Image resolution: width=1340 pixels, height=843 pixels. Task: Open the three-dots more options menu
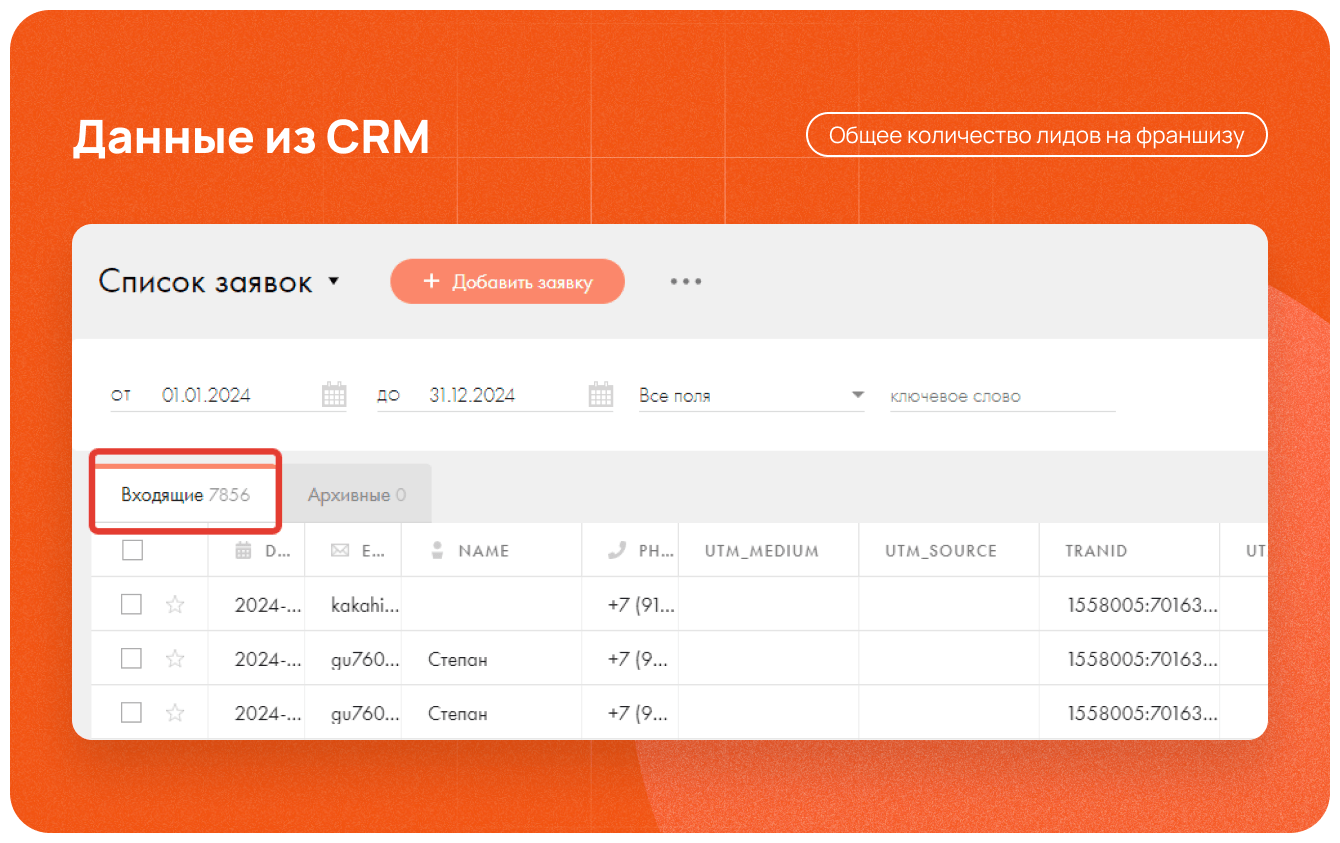[686, 282]
